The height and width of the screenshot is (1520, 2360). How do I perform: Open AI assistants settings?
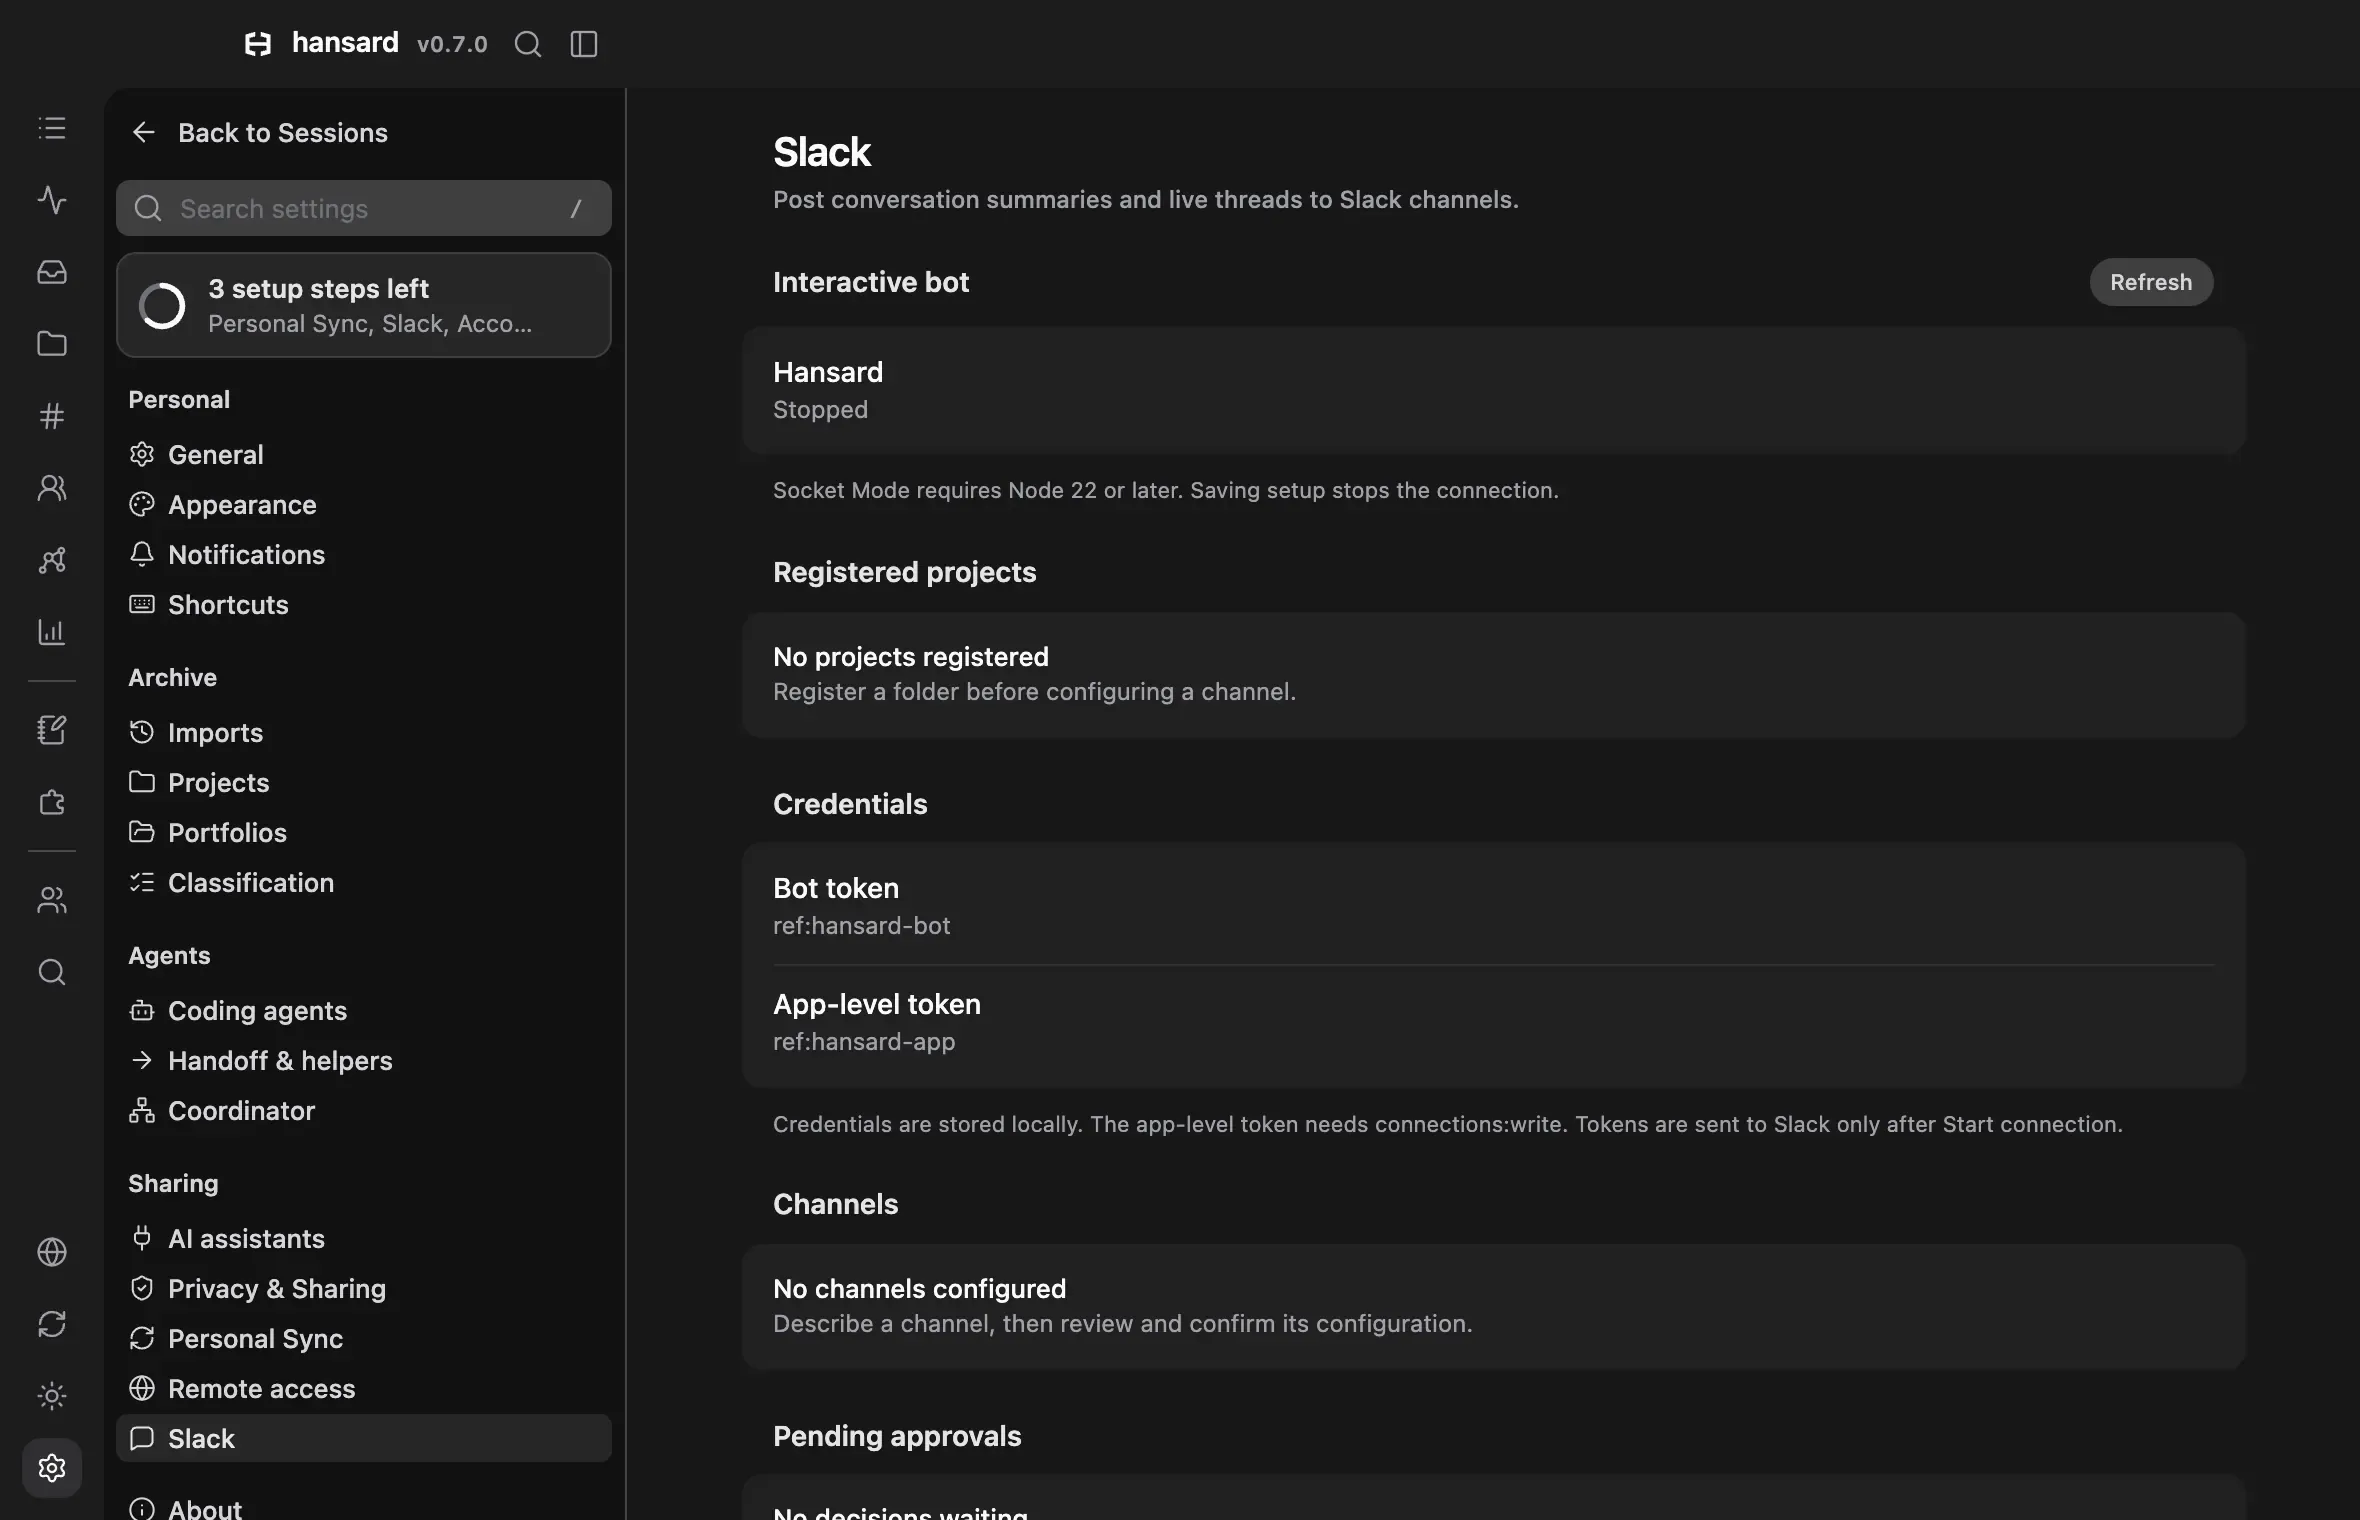click(364, 1239)
